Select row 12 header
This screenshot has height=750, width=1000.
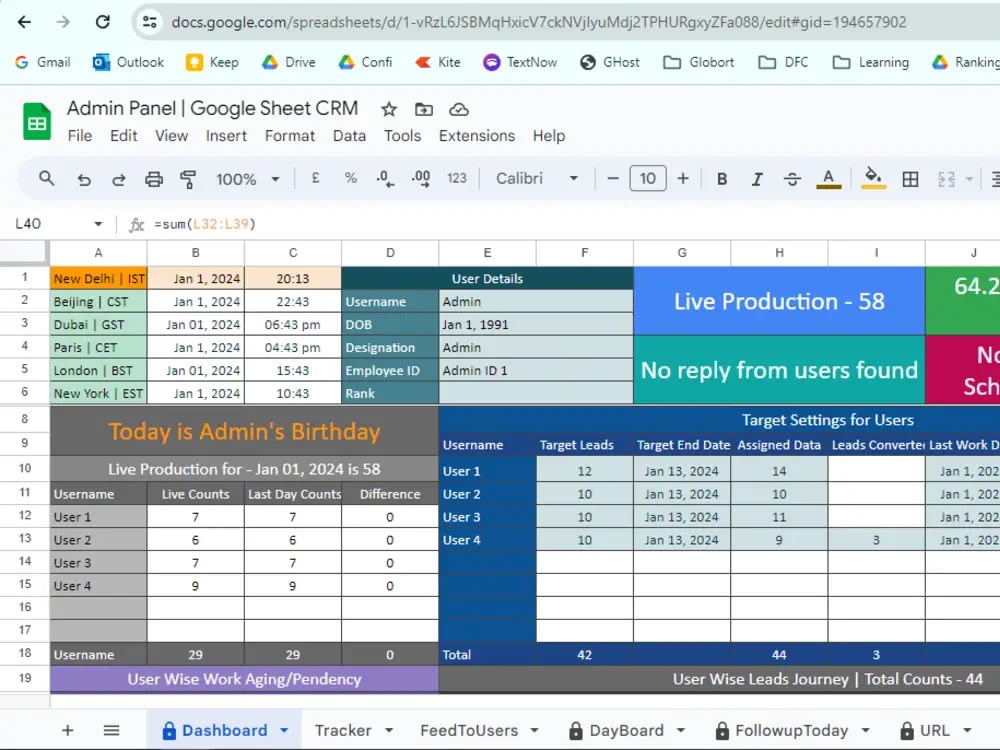point(25,515)
